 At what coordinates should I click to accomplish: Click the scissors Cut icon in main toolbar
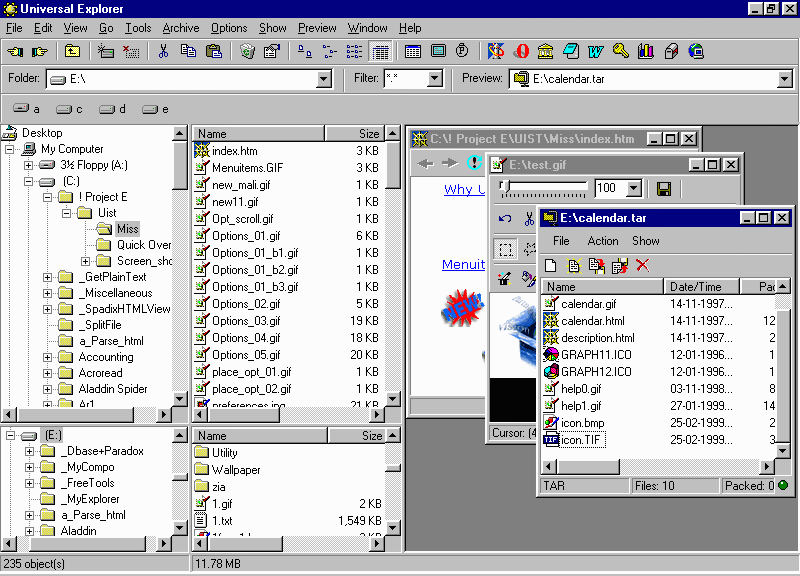(x=163, y=51)
